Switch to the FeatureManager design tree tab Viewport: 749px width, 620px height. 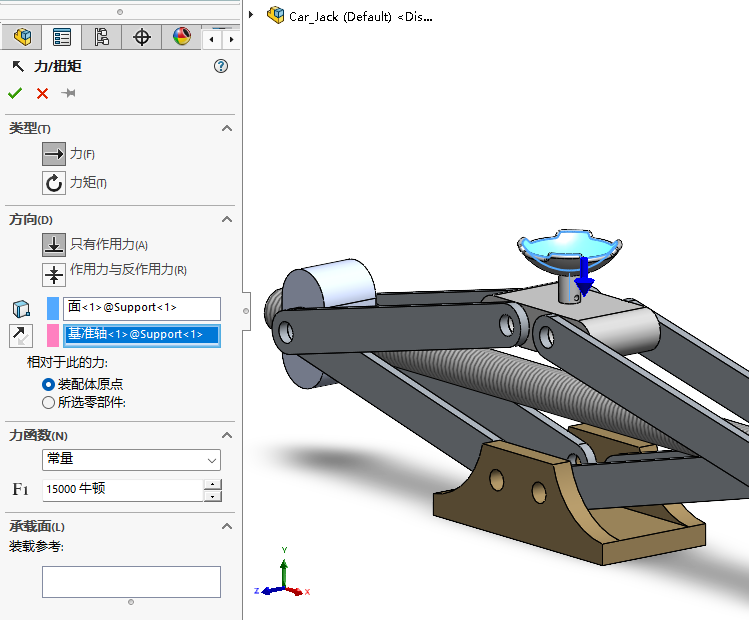[x=22, y=38]
